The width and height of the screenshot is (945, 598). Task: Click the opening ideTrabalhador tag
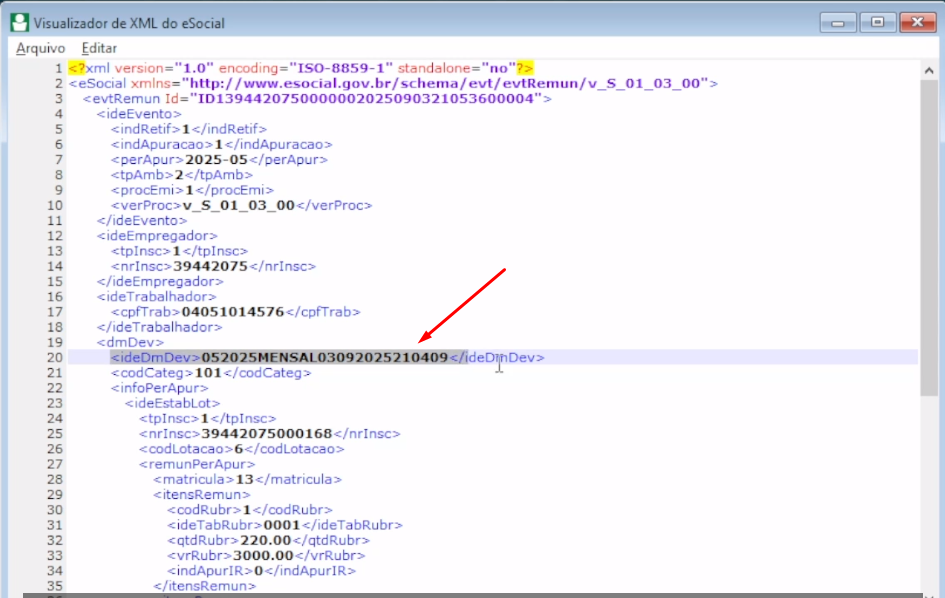click(156, 297)
